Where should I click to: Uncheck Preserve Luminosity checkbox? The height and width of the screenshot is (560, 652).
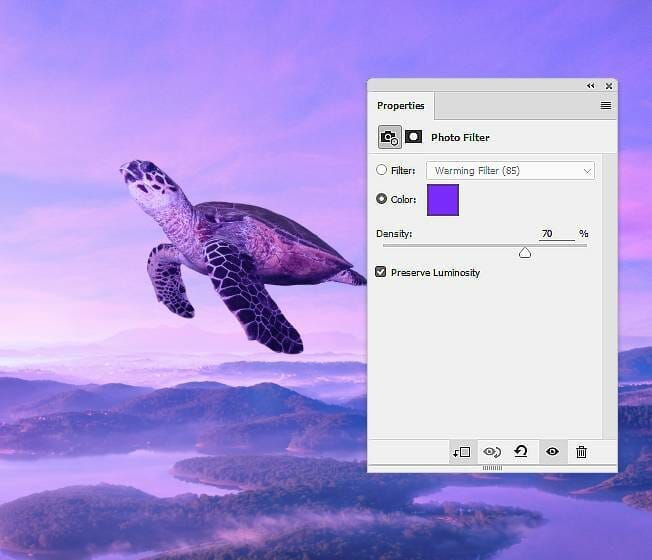[381, 272]
